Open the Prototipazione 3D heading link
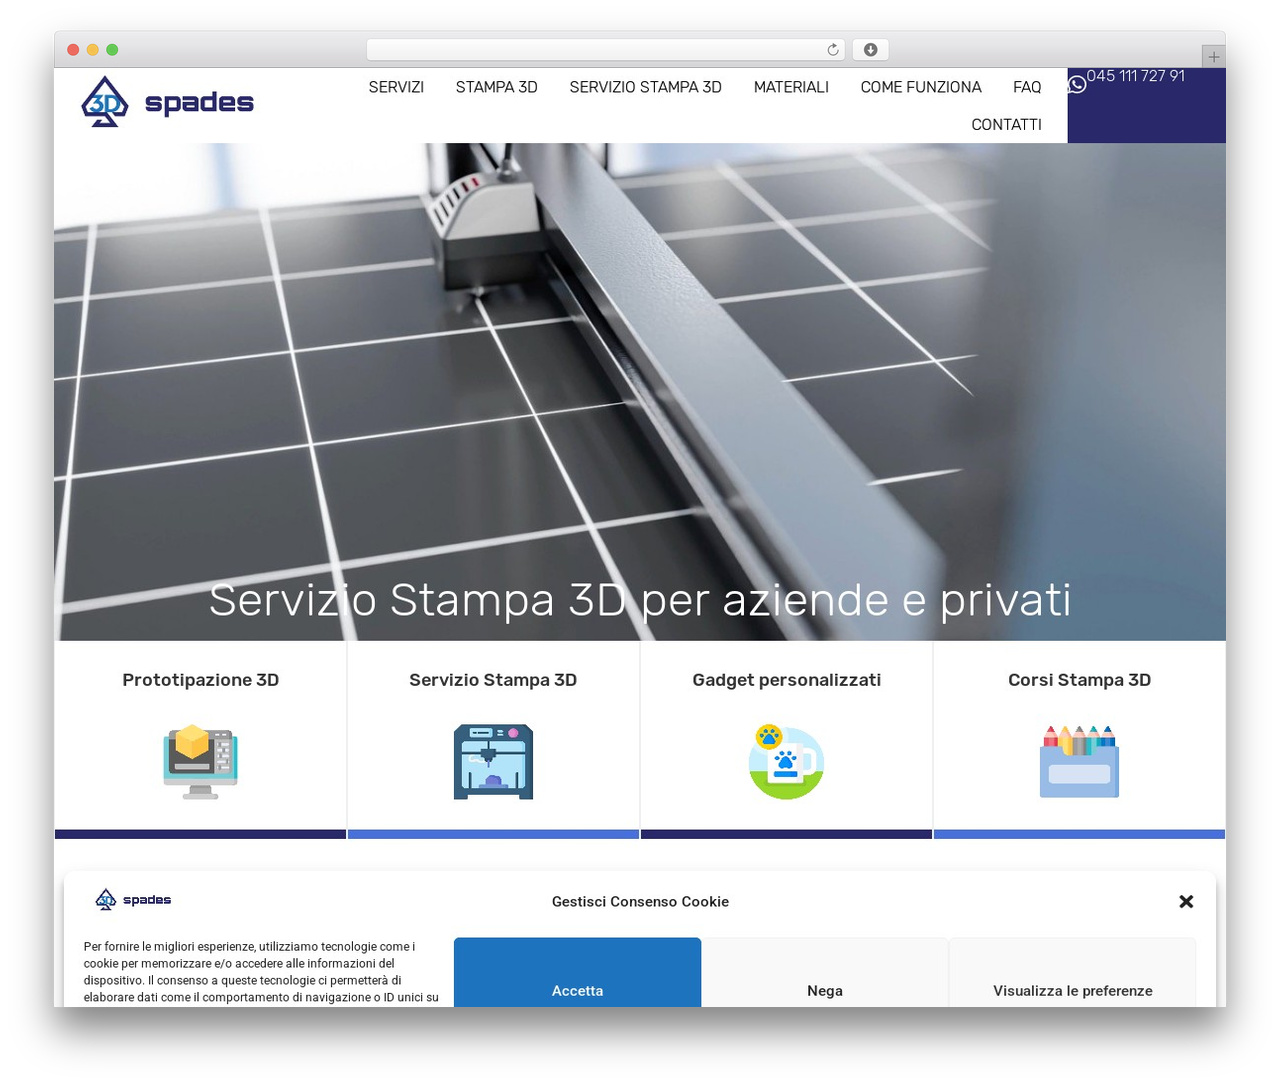This screenshot has height=1084, width=1280. pos(201,680)
